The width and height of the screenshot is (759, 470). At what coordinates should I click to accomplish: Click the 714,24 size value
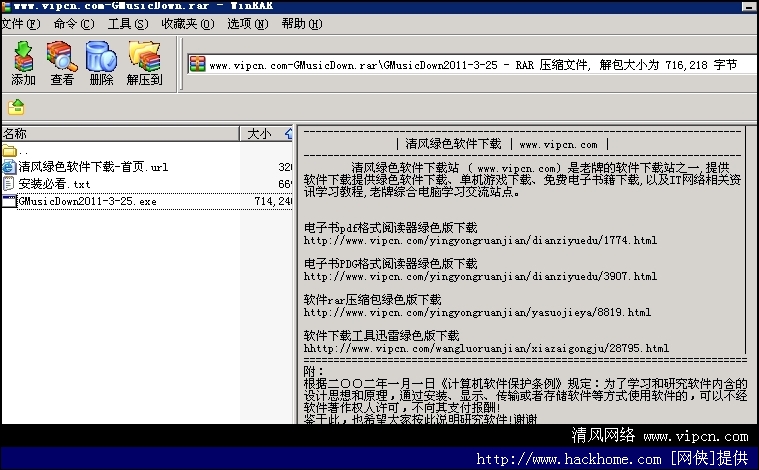coord(273,201)
